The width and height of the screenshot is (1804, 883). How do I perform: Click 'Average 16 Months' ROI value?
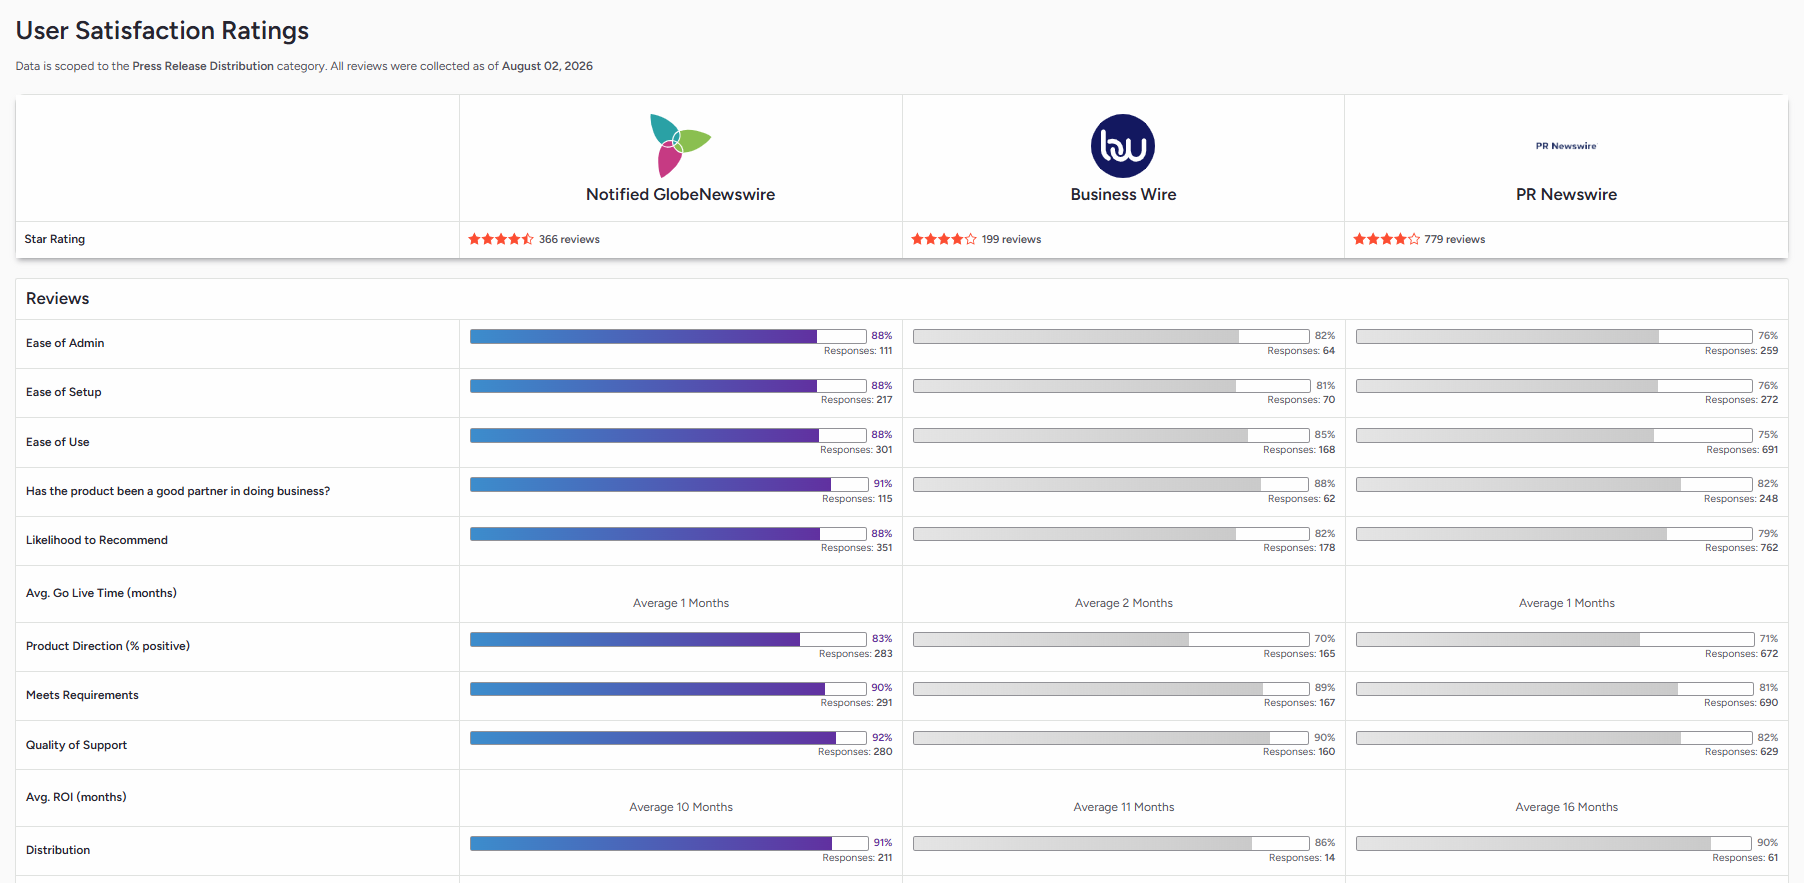tap(1567, 807)
